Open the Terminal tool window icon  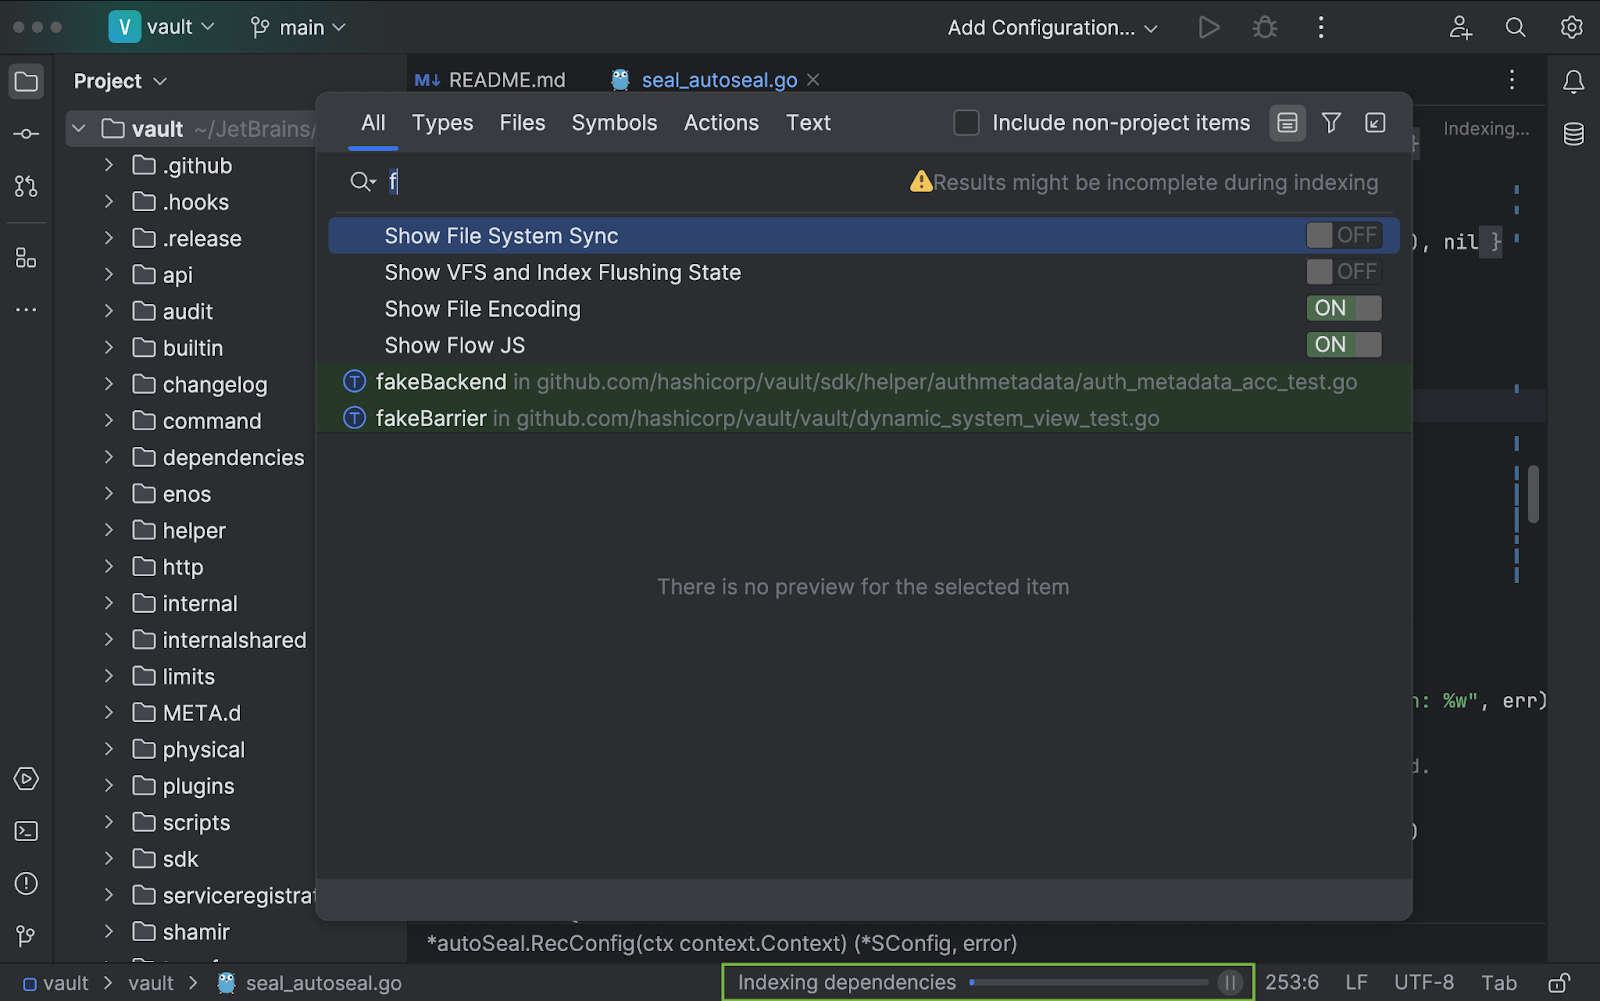coord(26,831)
